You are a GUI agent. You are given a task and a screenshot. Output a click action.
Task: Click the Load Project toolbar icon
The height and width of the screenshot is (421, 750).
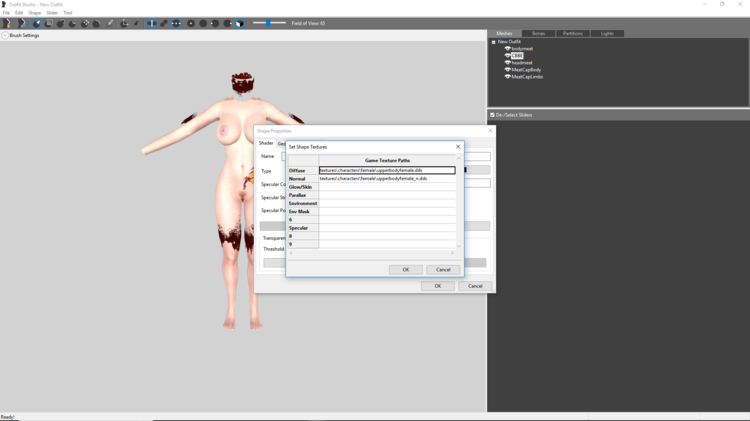tap(21, 23)
